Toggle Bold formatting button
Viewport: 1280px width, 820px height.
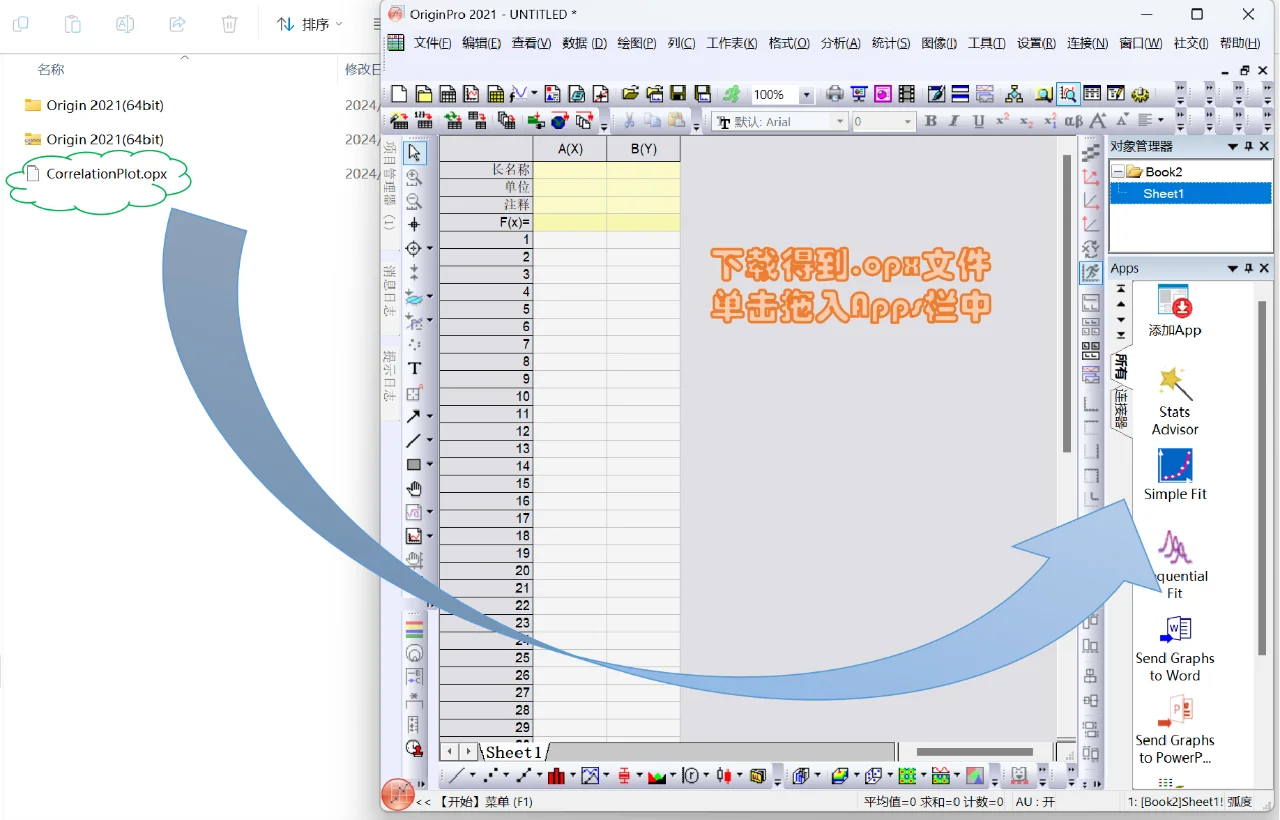[931, 121]
